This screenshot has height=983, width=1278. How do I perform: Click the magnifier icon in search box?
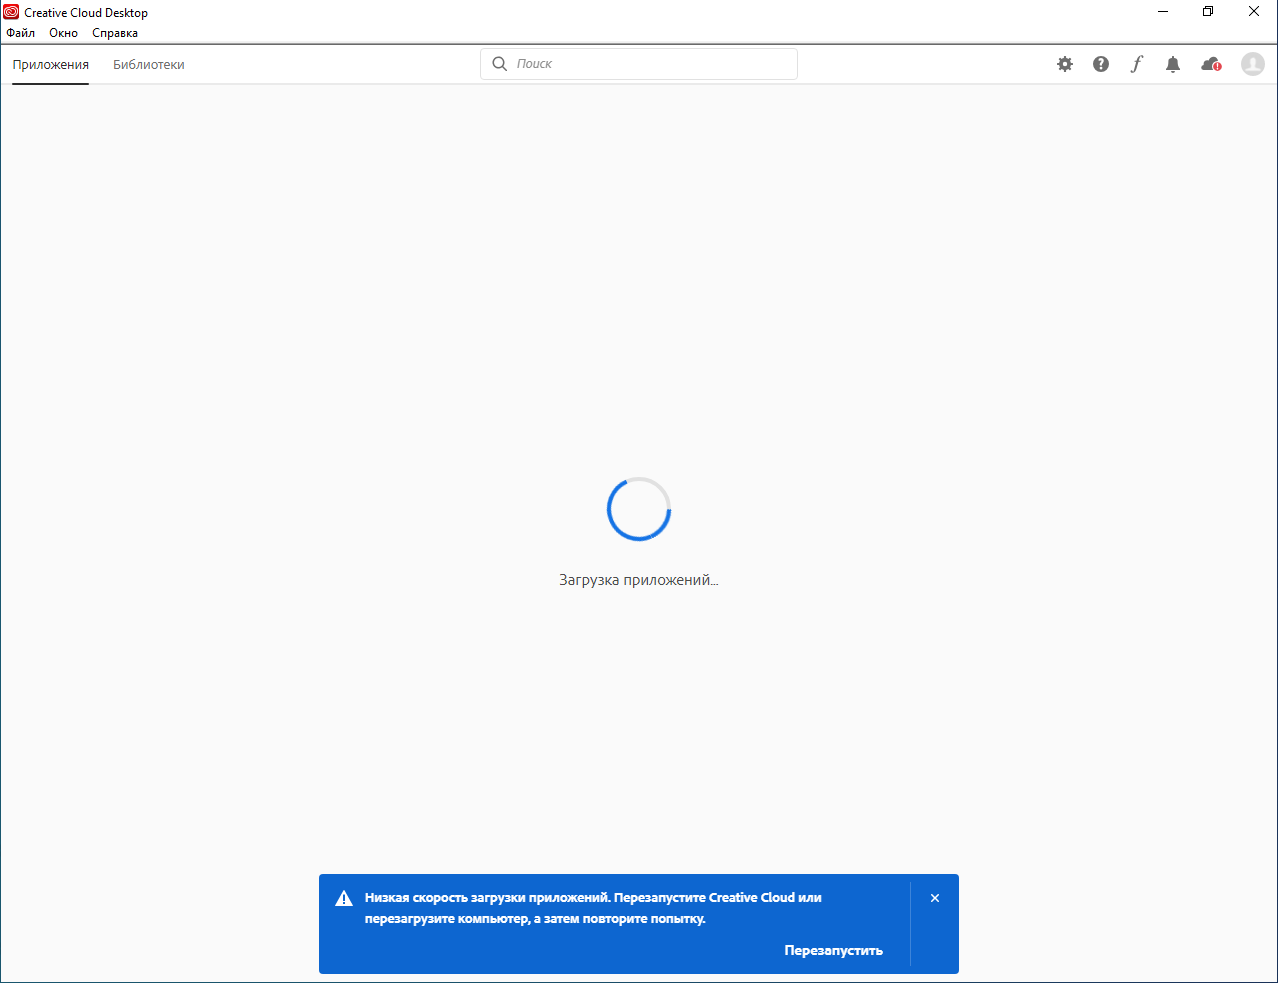pyautogui.click(x=500, y=64)
